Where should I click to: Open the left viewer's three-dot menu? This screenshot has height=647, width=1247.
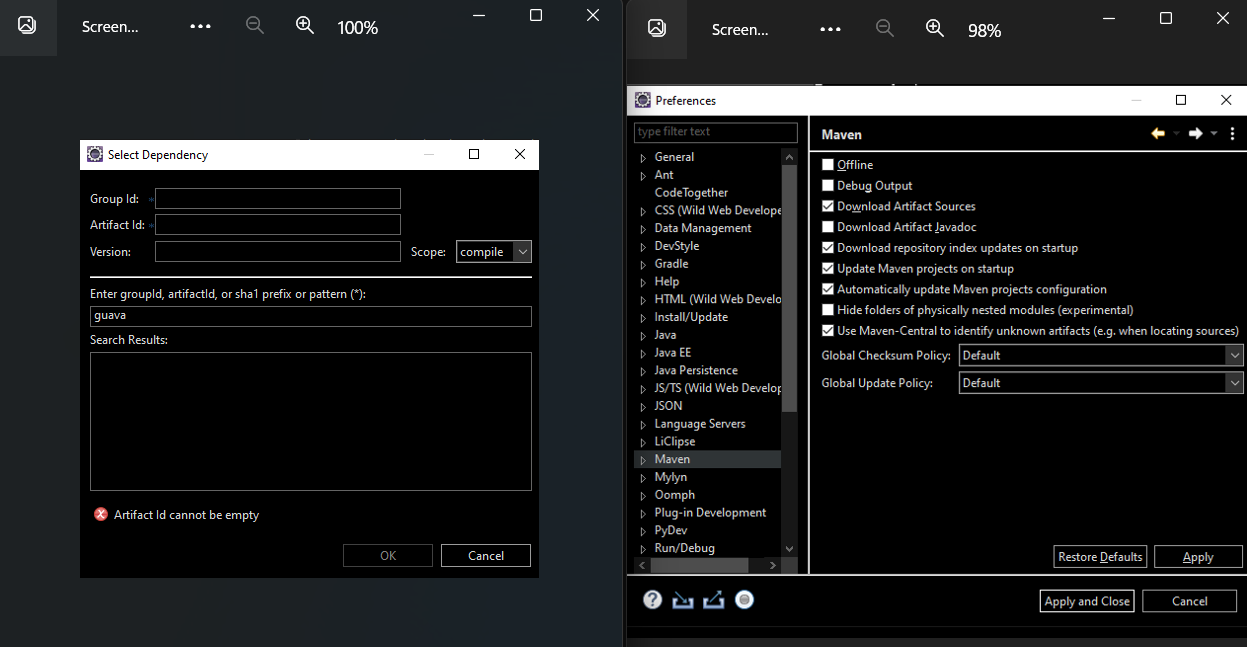(200, 27)
